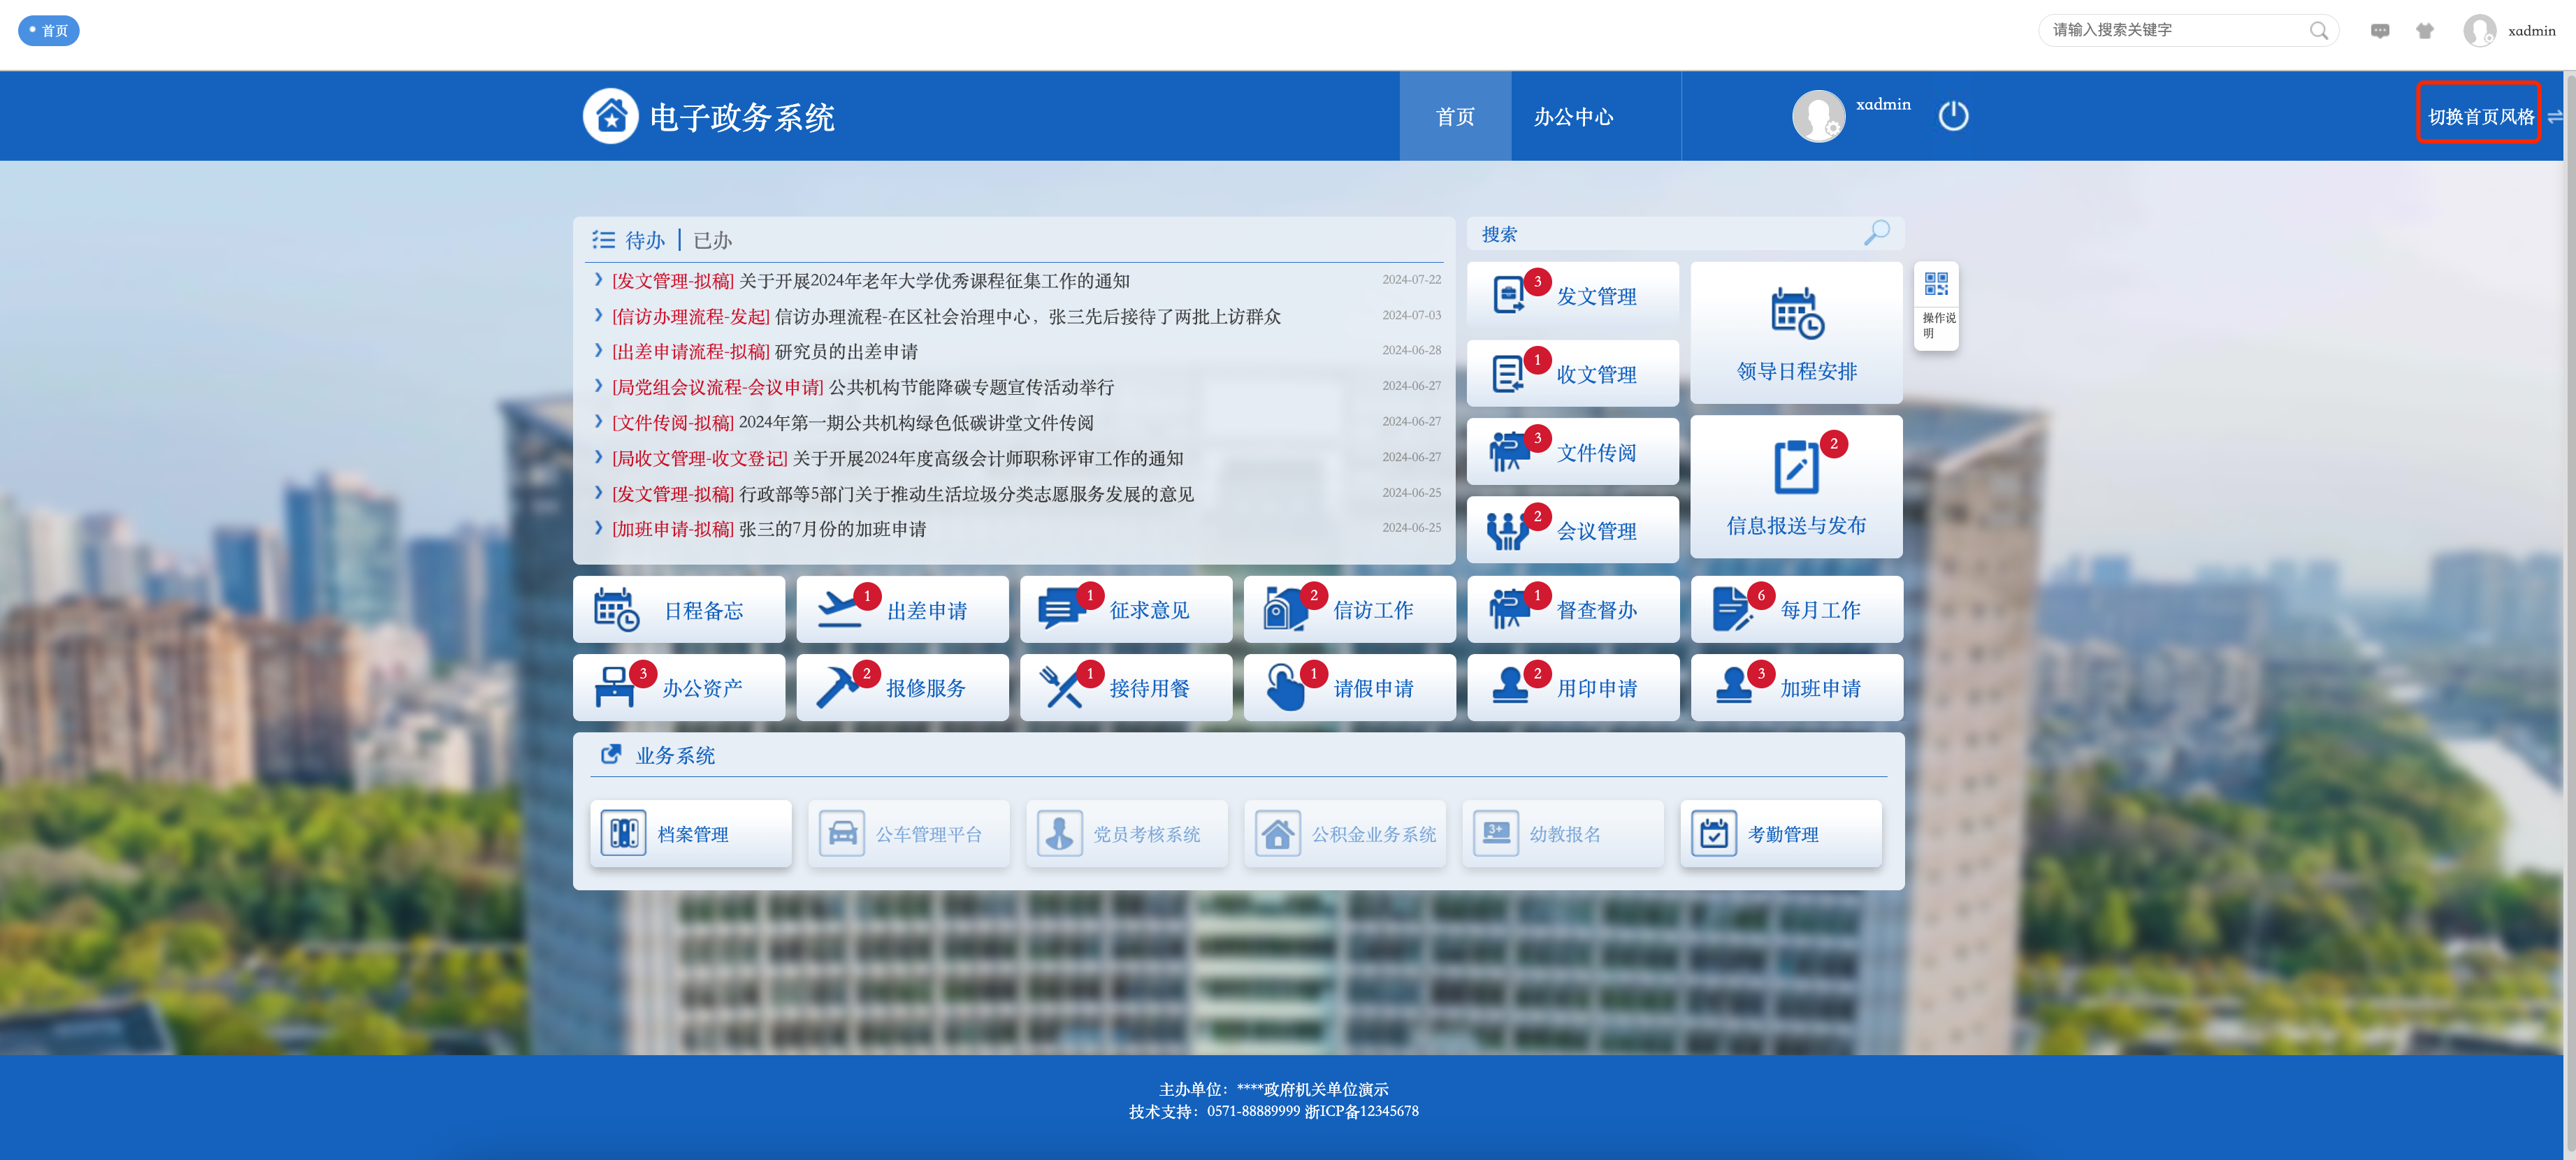Toggle 切换首页风格 homepage style
This screenshot has height=1160, width=2576.
pos(2480,116)
